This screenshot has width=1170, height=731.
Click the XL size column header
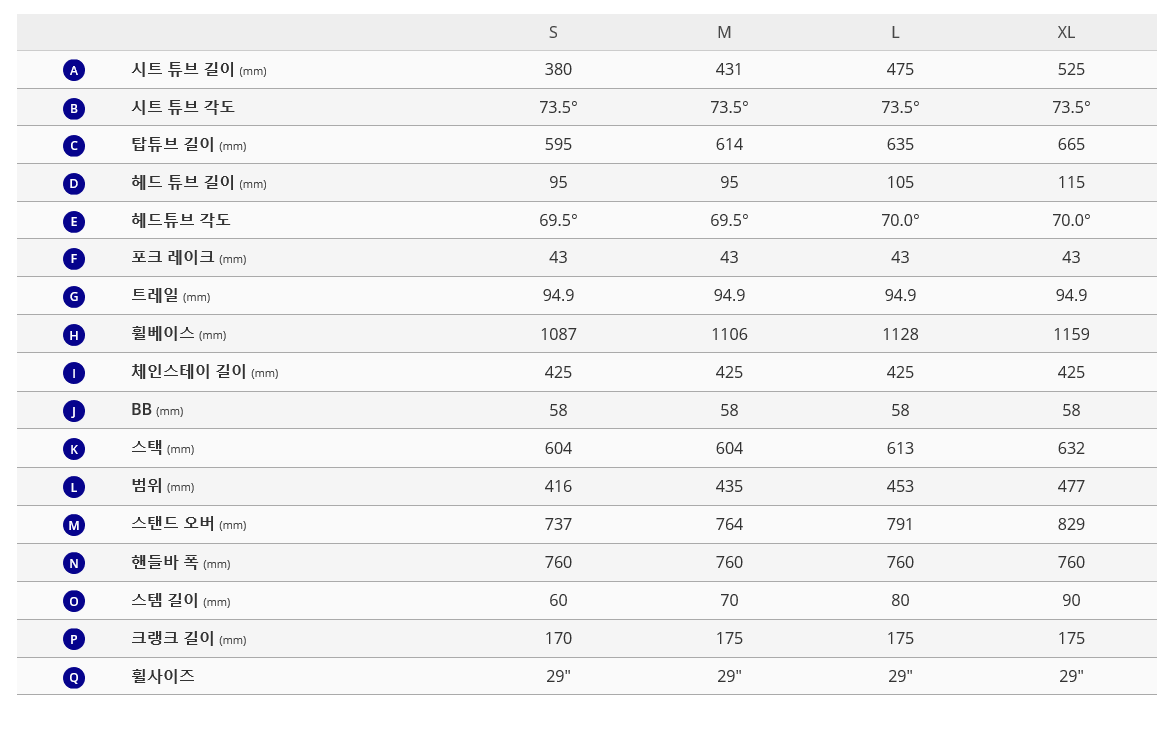[x=1066, y=32]
